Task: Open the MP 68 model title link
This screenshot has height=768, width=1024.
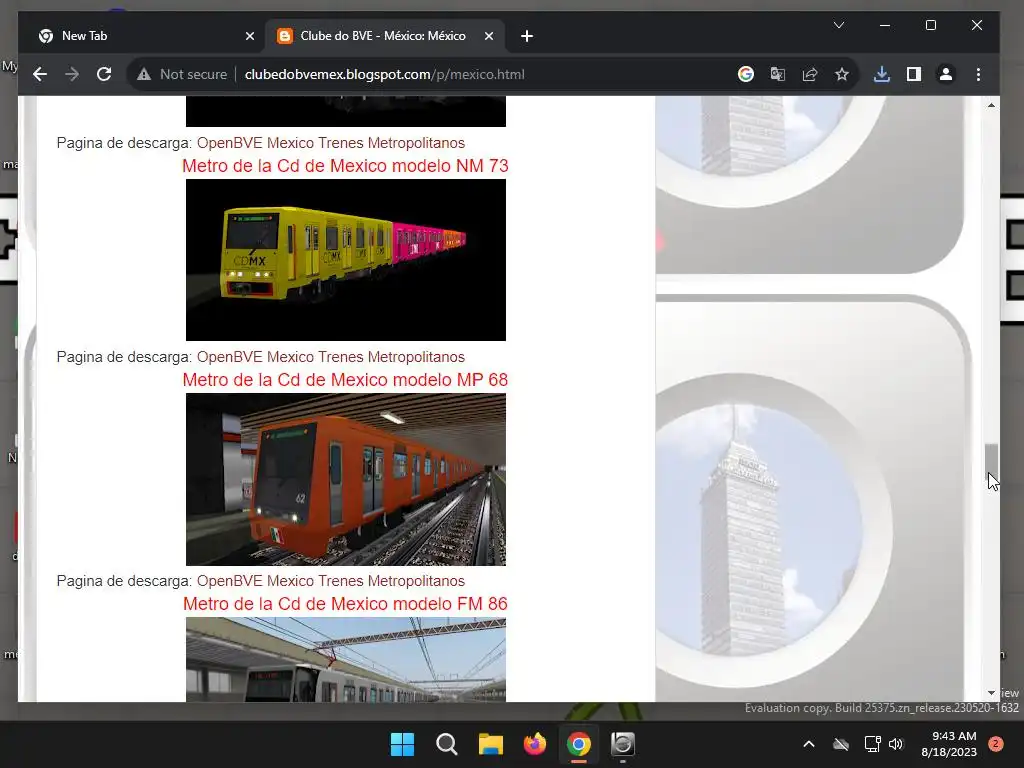Action: (x=345, y=380)
